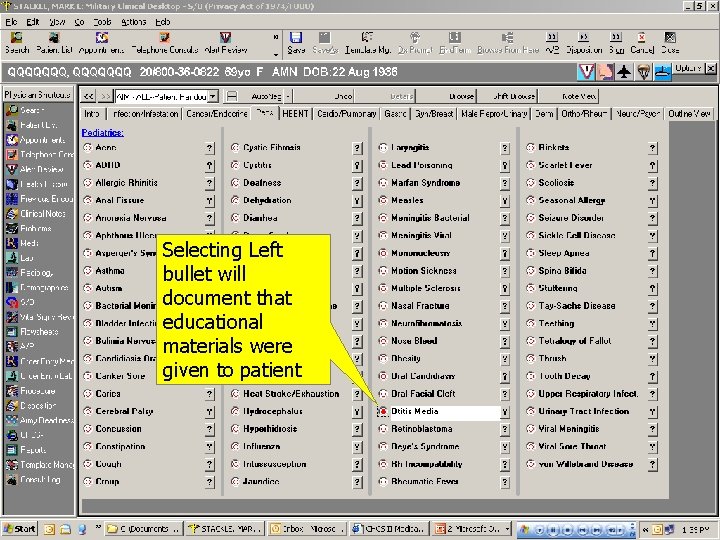The height and width of the screenshot is (540, 720).
Task: Click the Note View button
Action: (x=568, y=96)
